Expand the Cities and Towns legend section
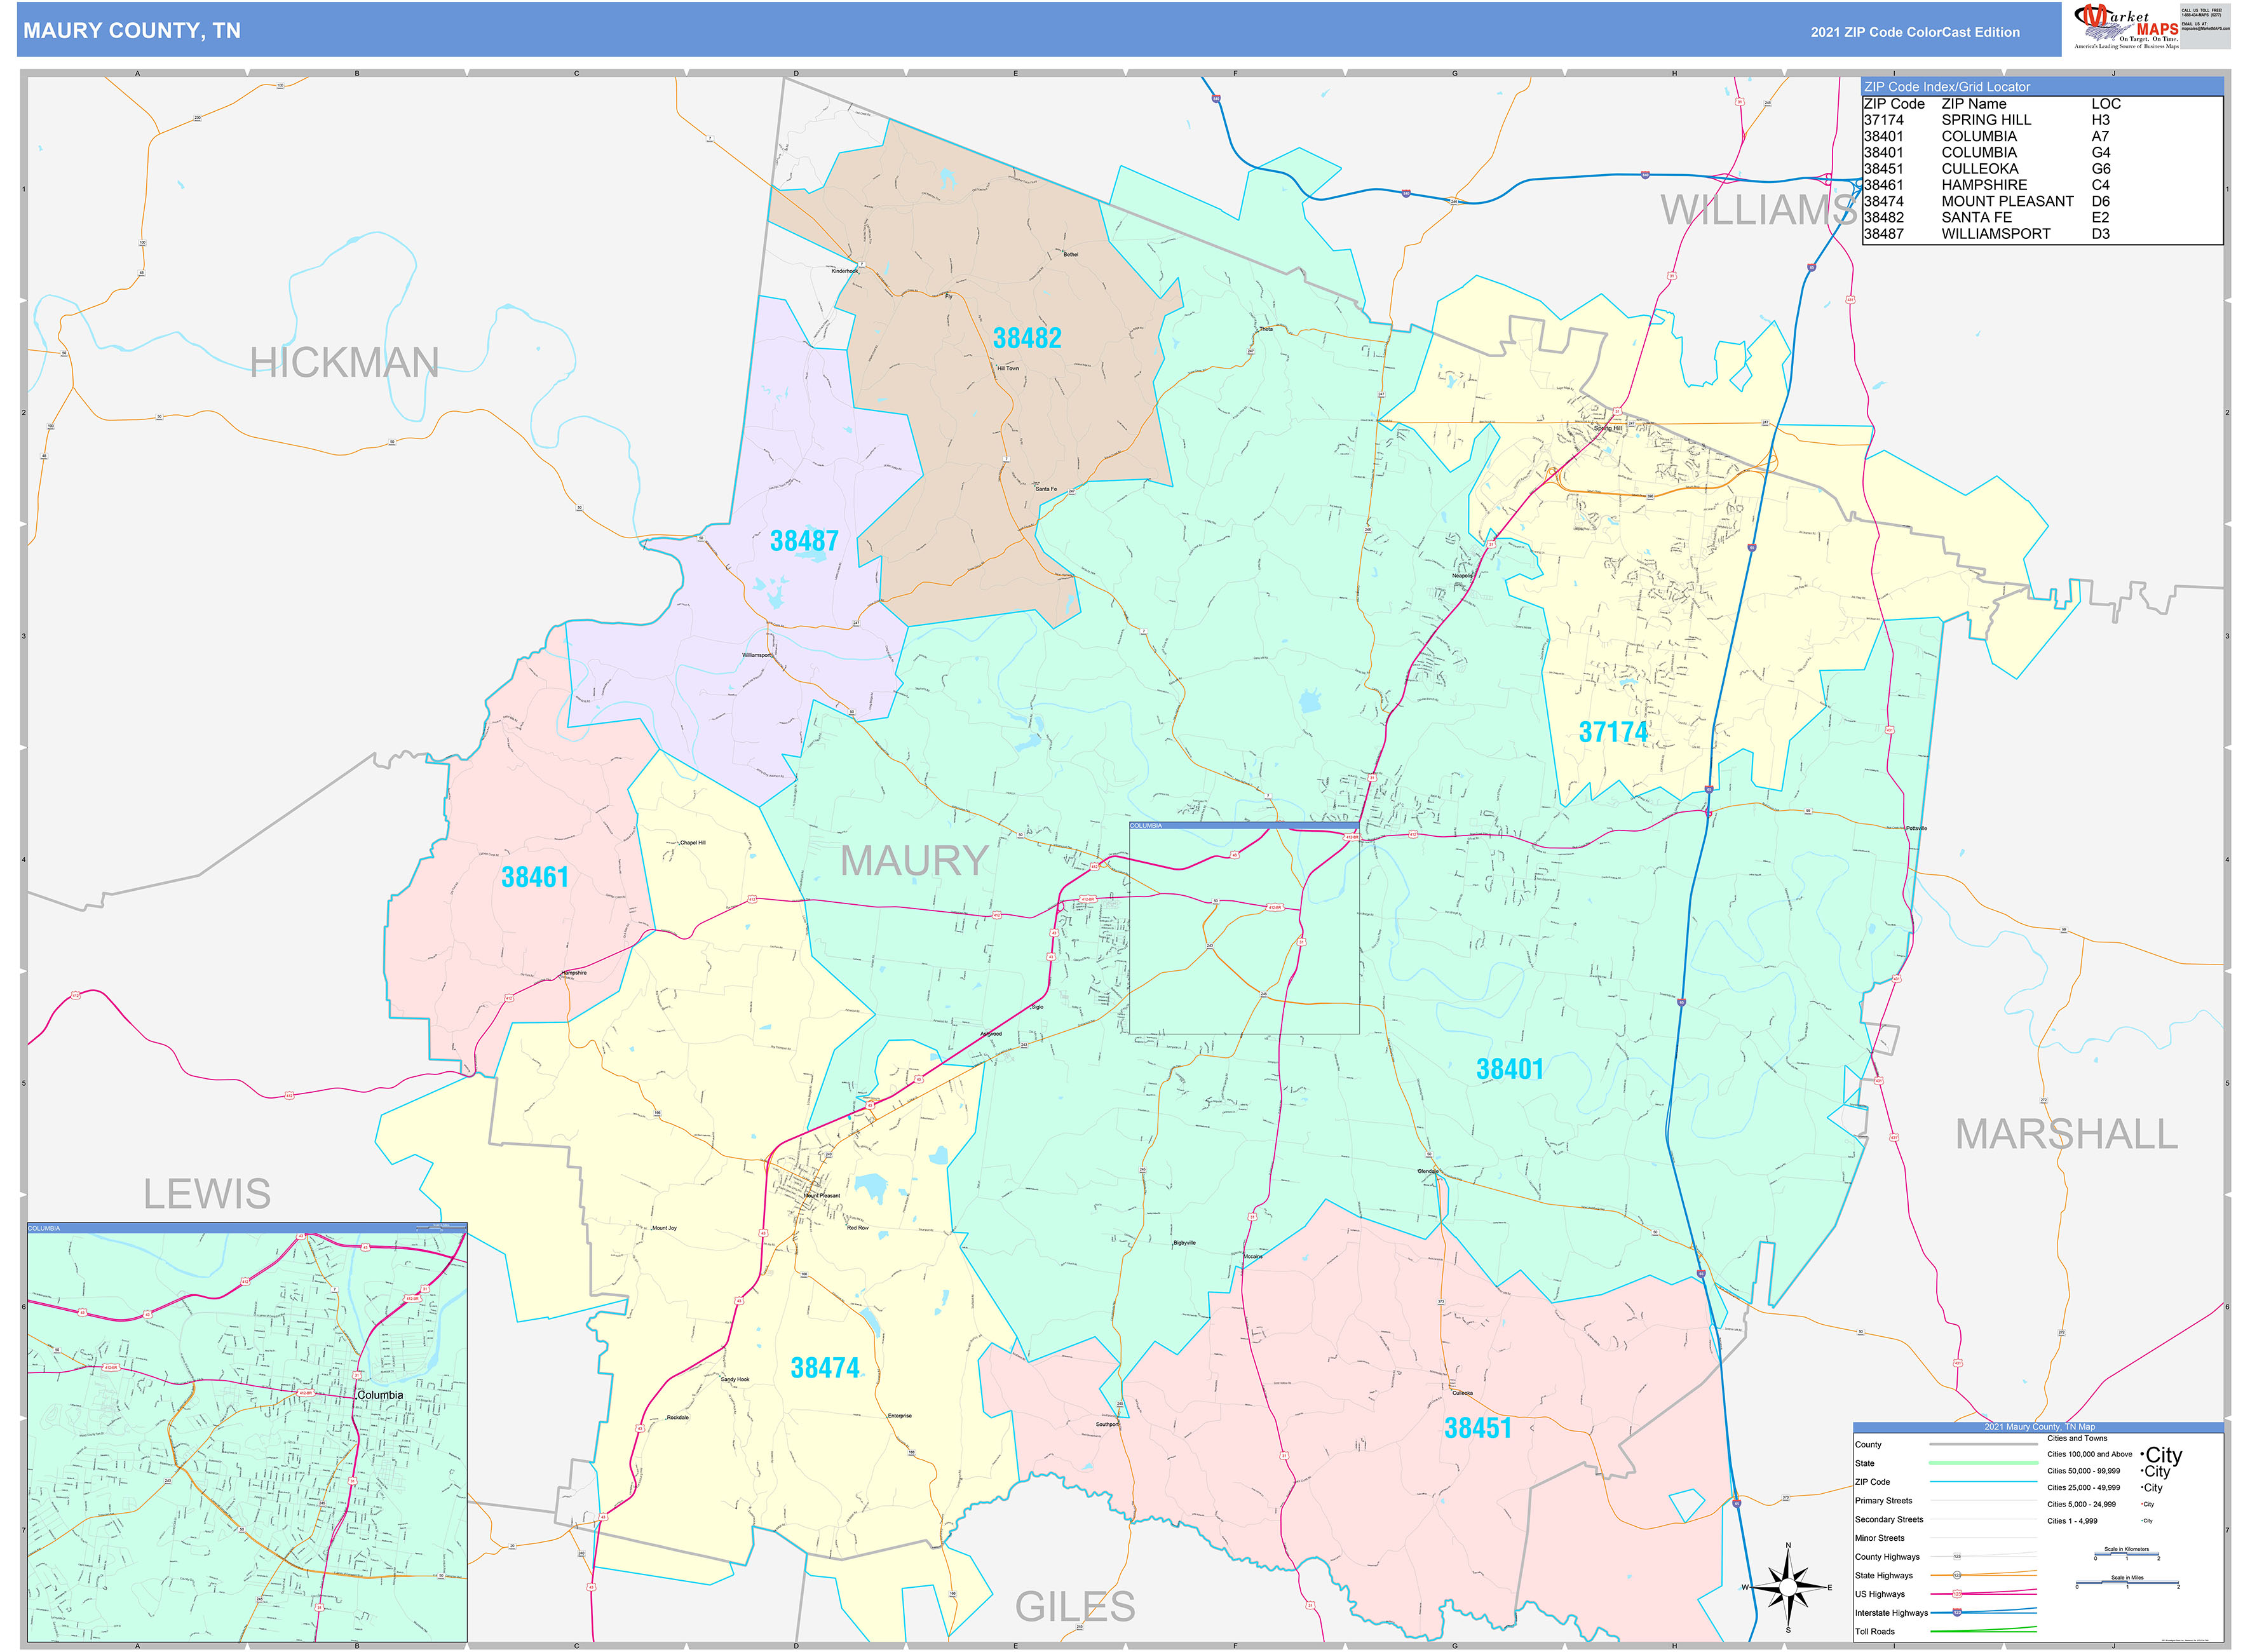Screen dimensions: 2250x1652 pyautogui.click(x=2078, y=1438)
